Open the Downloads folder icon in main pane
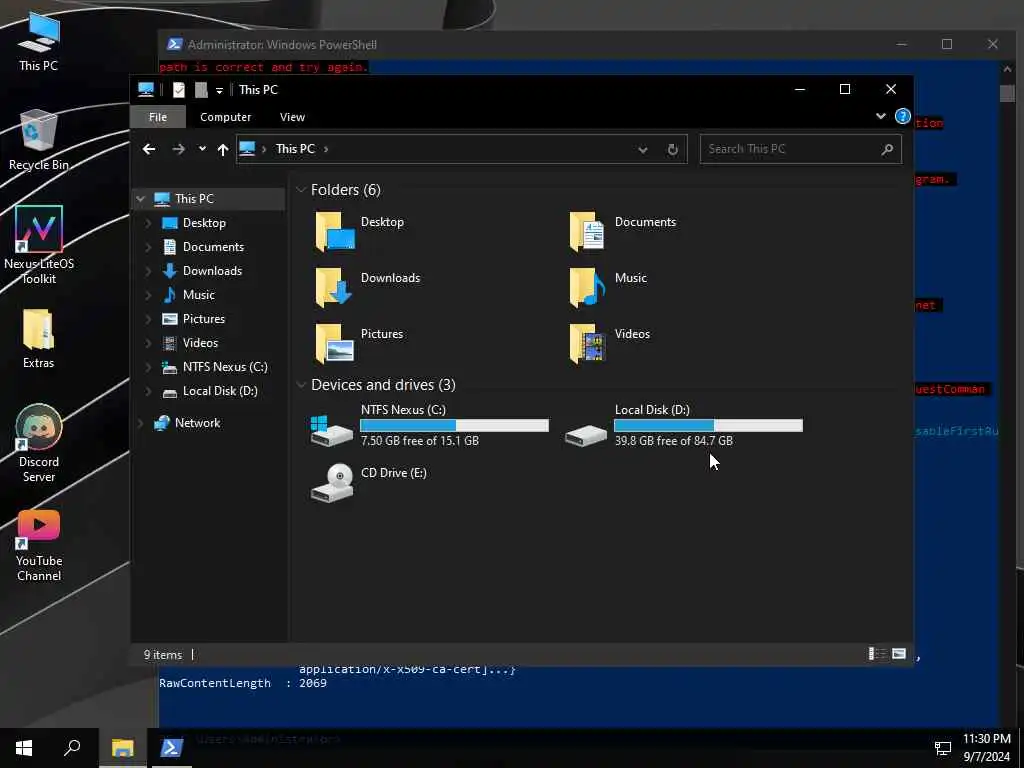The image size is (1024, 768). click(334, 287)
